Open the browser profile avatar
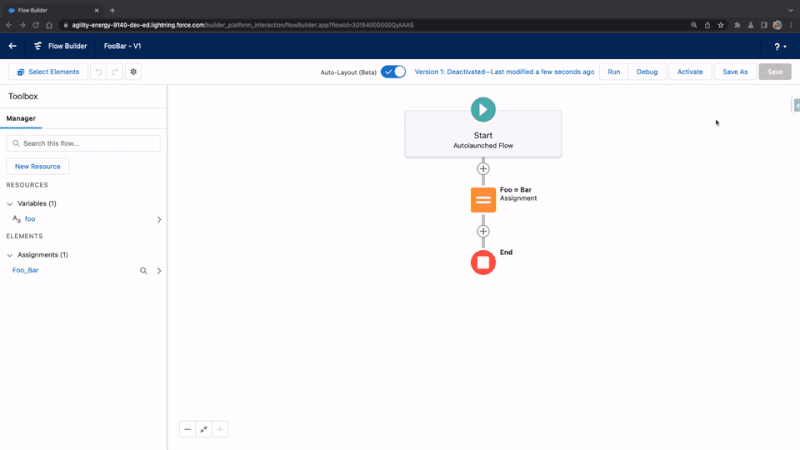The image size is (800, 450). (x=778, y=25)
